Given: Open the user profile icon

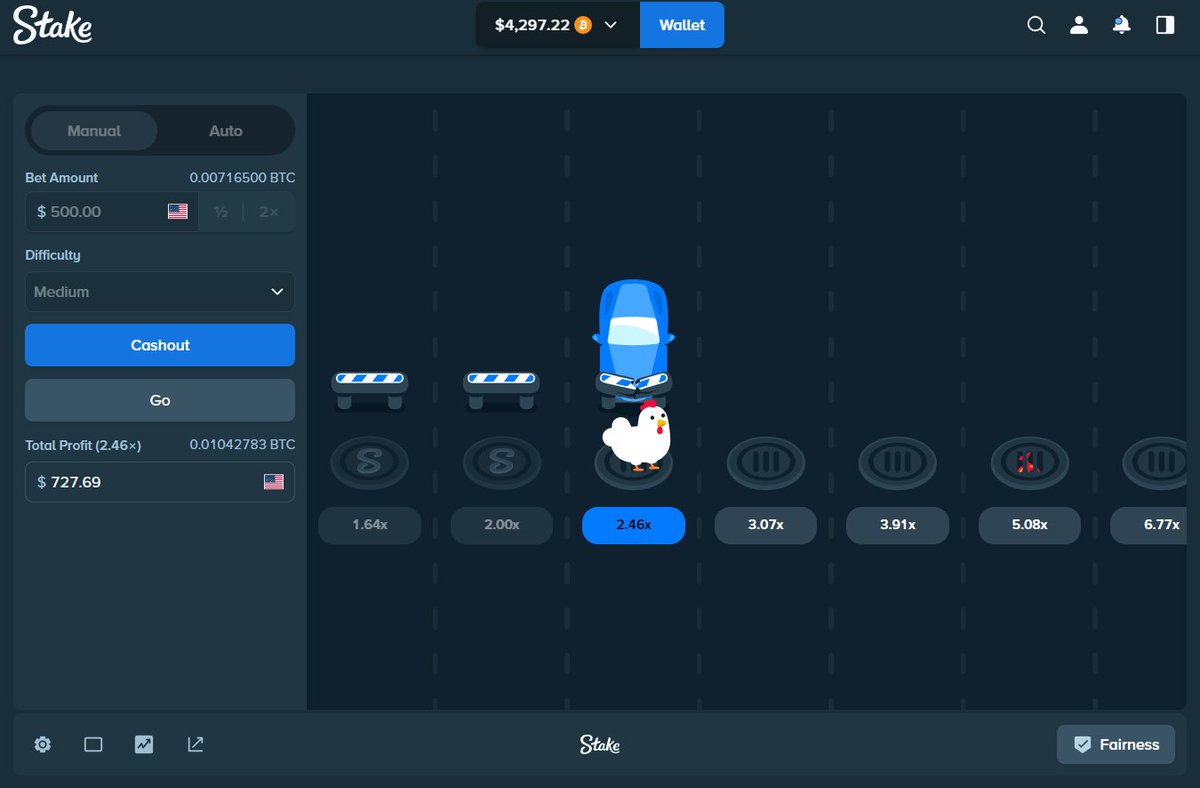Looking at the screenshot, I should [1079, 25].
